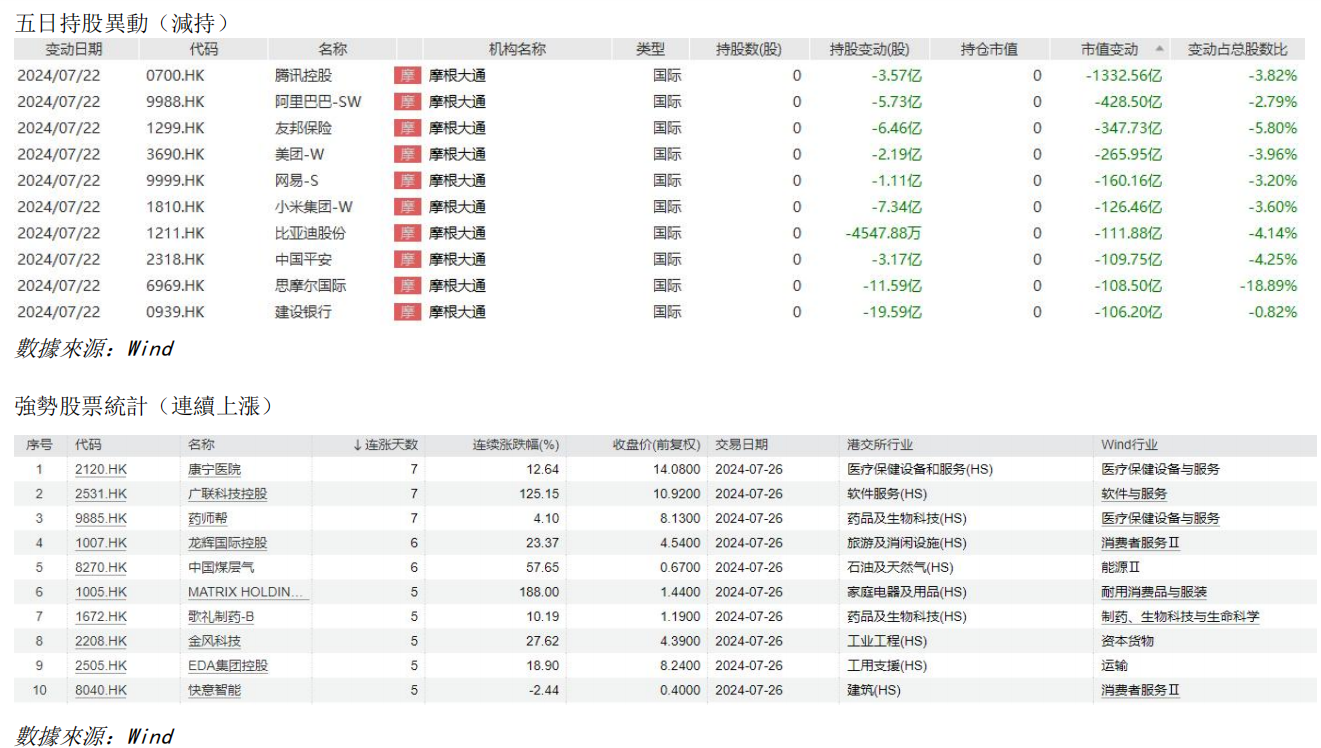The image size is (1321, 748).
Task: Select the 188.00 consecutive gain cell
Action: [541, 592]
